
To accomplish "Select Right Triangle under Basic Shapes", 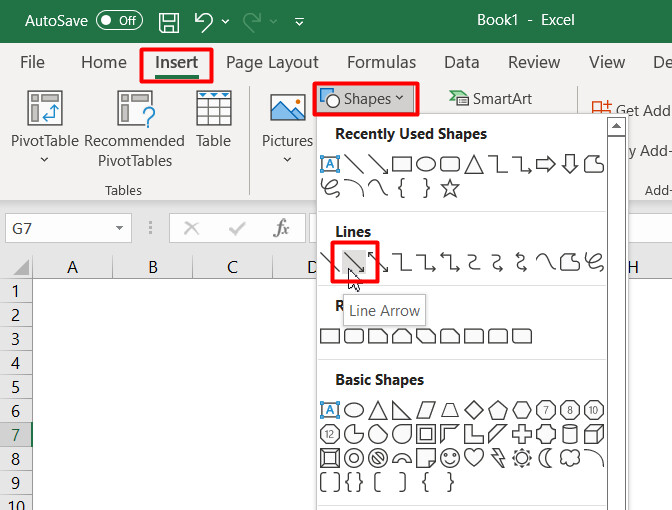I will [x=402, y=410].
